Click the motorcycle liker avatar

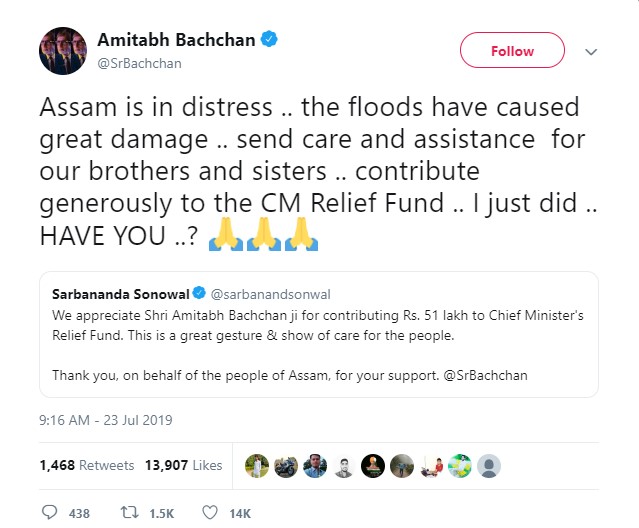[286, 465]
